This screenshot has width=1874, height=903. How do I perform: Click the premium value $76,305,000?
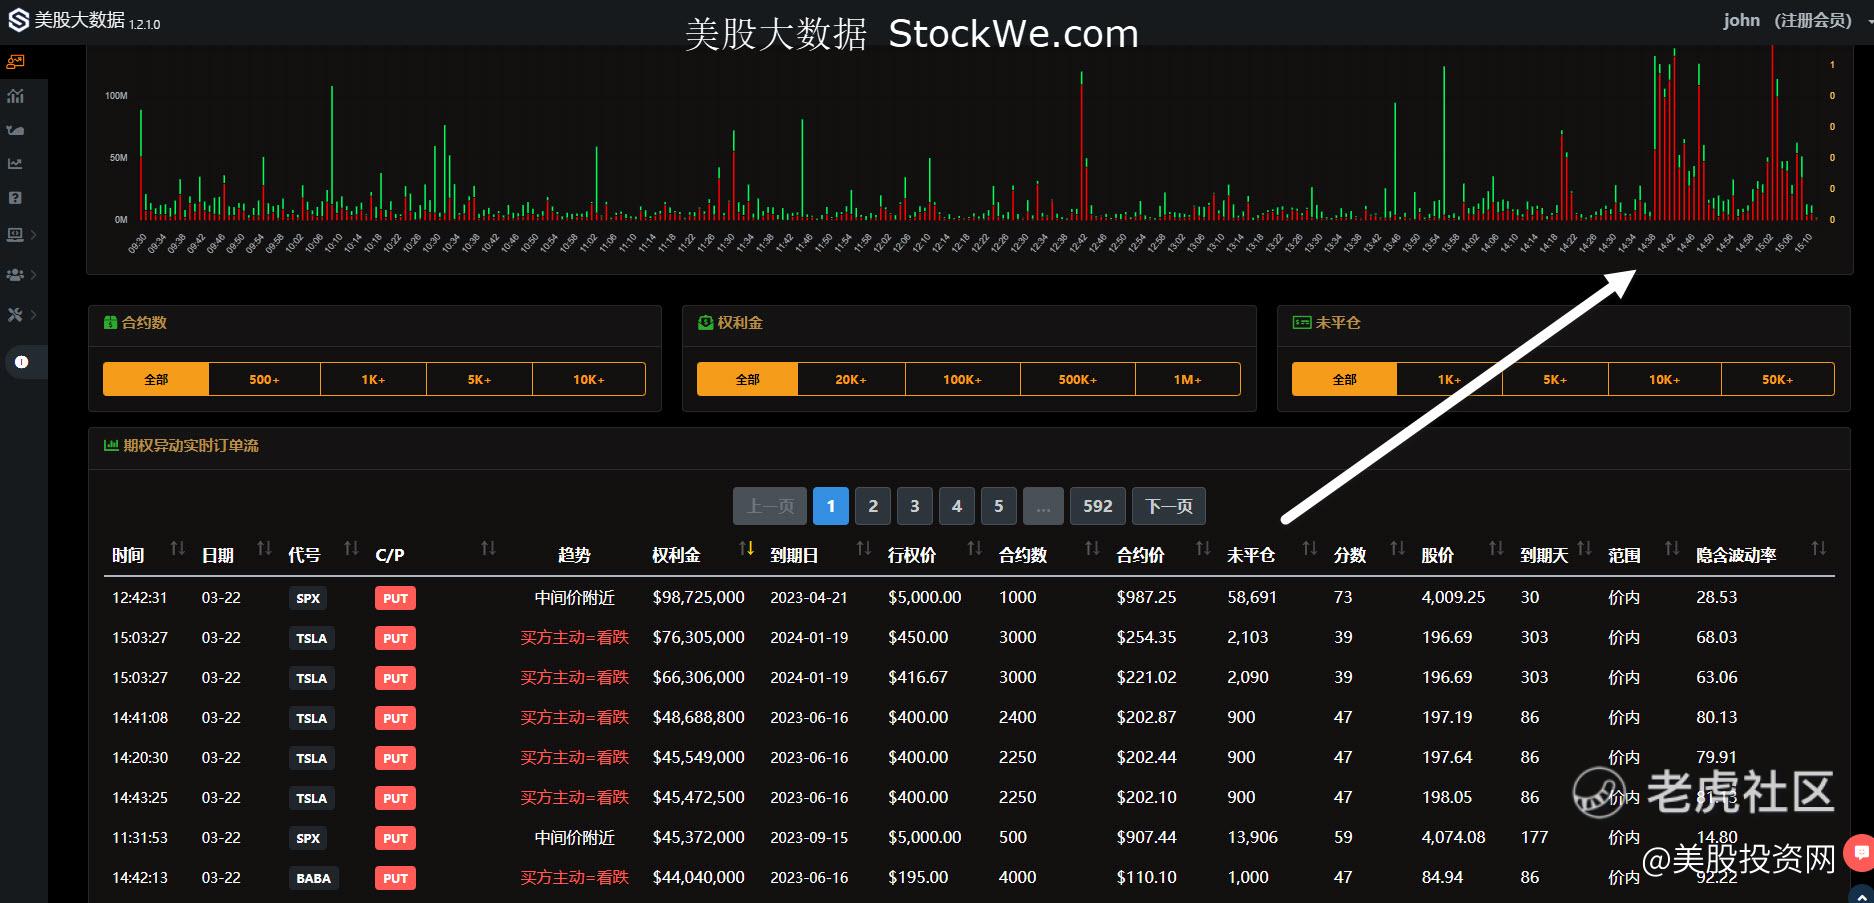coord(698,637)
